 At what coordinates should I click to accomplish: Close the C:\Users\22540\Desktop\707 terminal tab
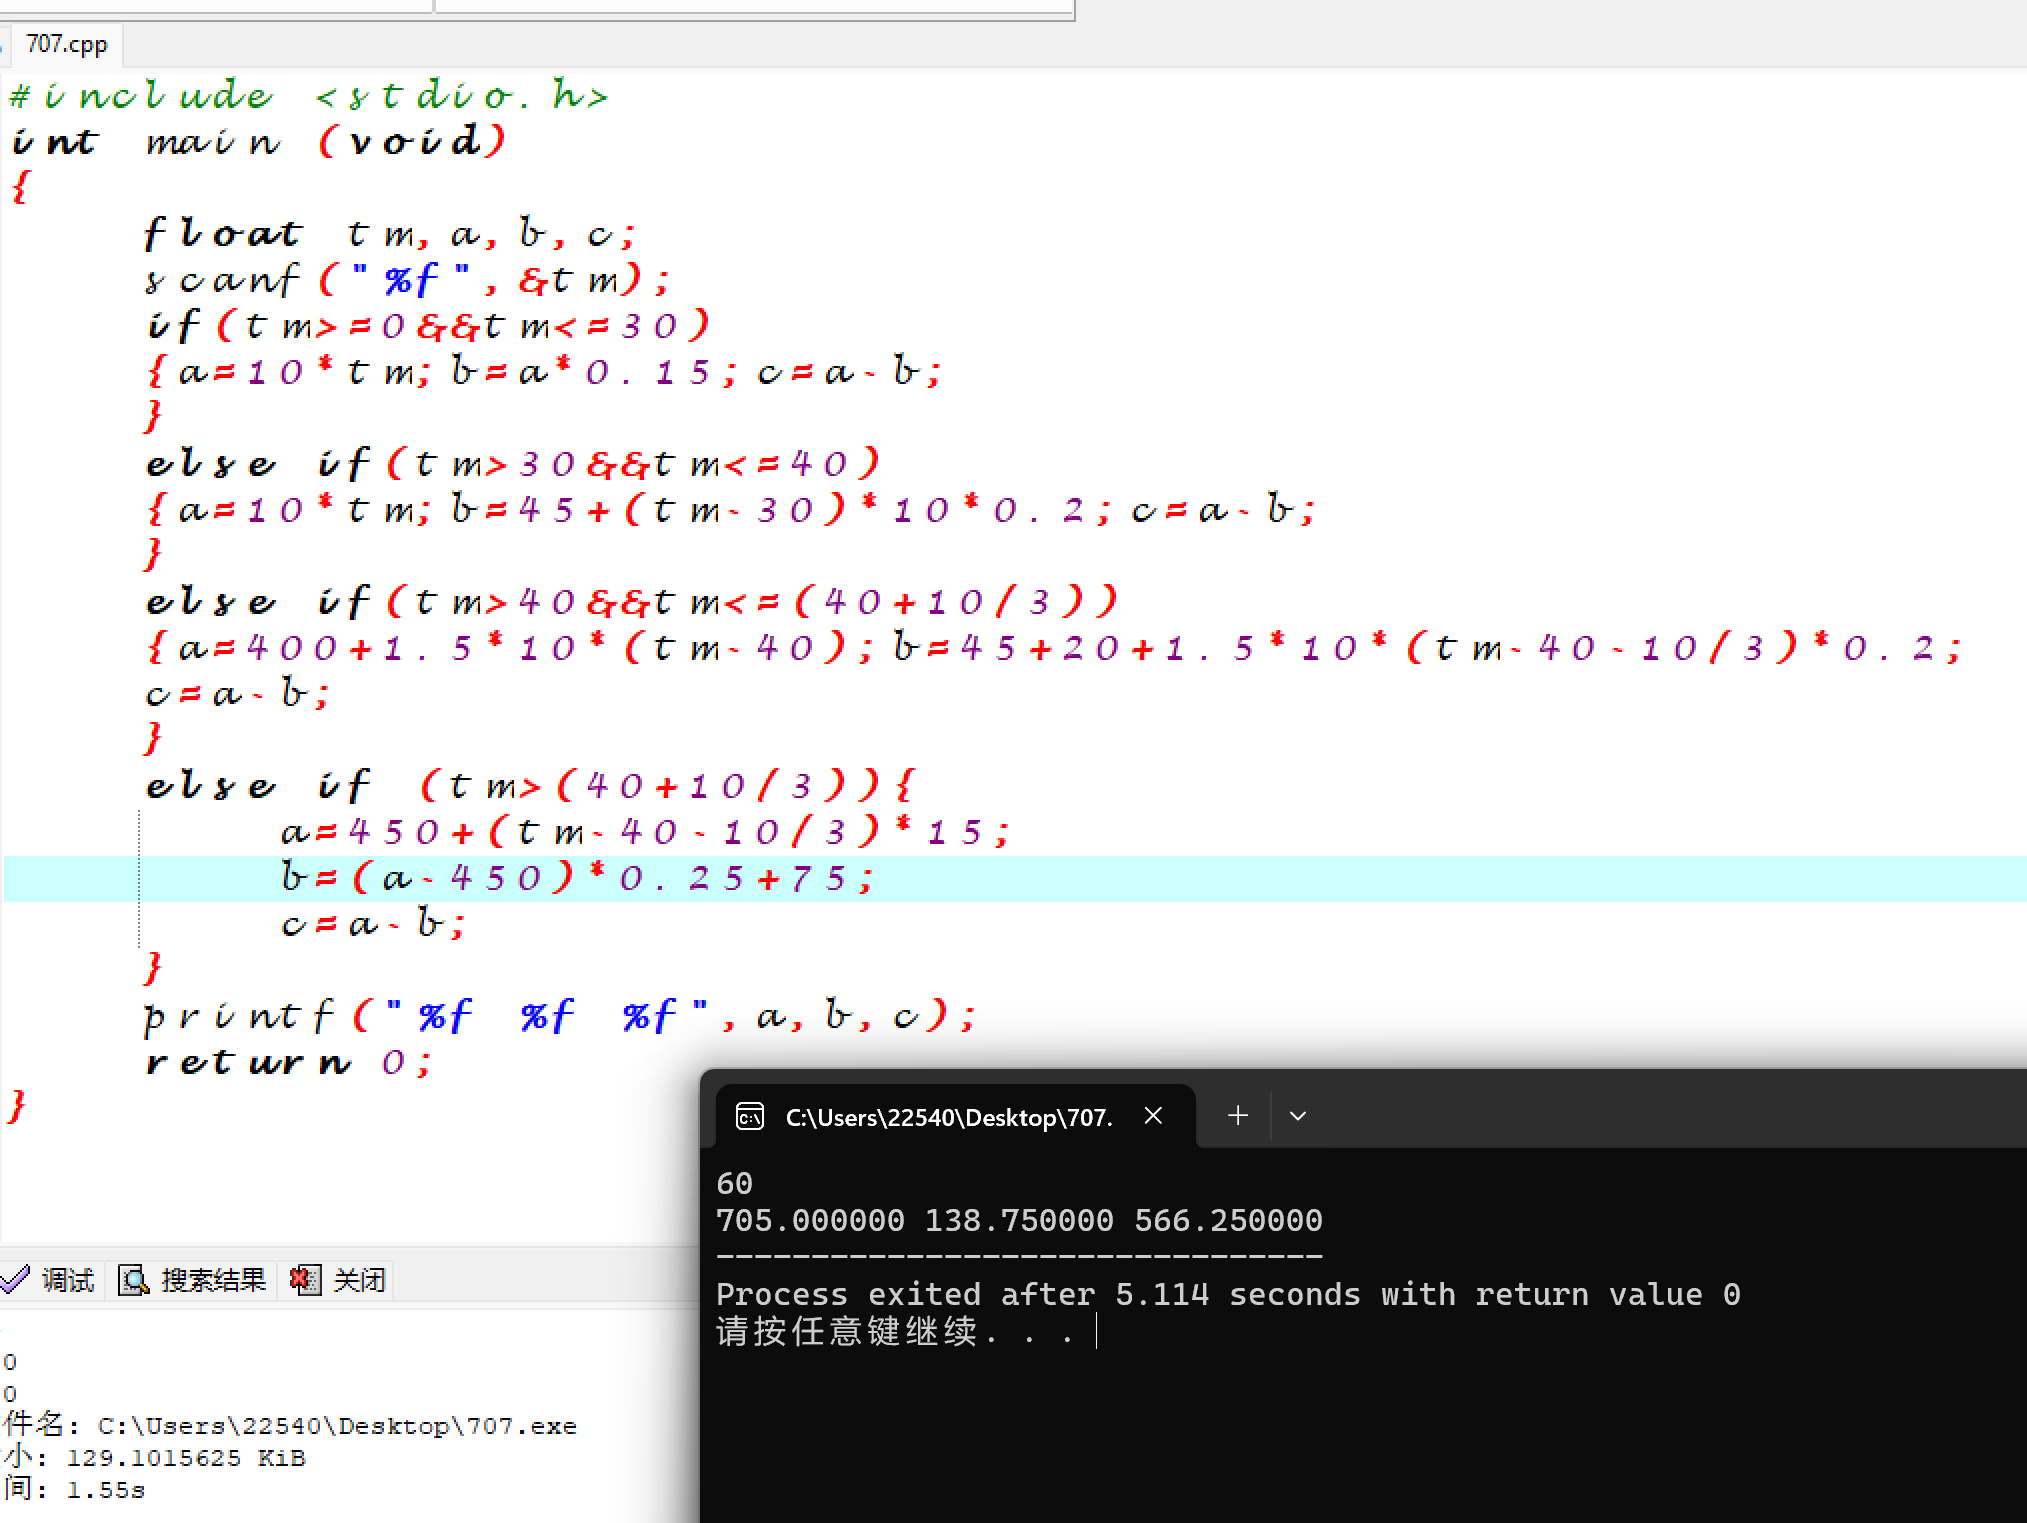coord(1153,1116)
